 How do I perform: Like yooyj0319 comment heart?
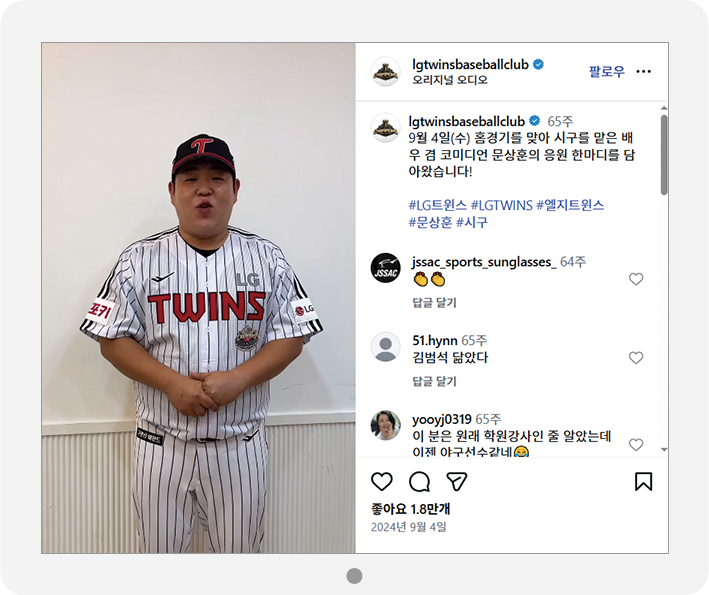[x=636, y=444]
